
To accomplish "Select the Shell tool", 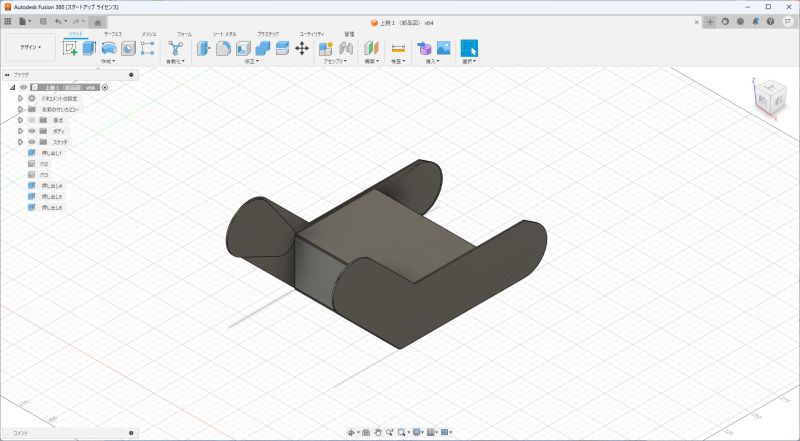I will (x=243, y=48).
